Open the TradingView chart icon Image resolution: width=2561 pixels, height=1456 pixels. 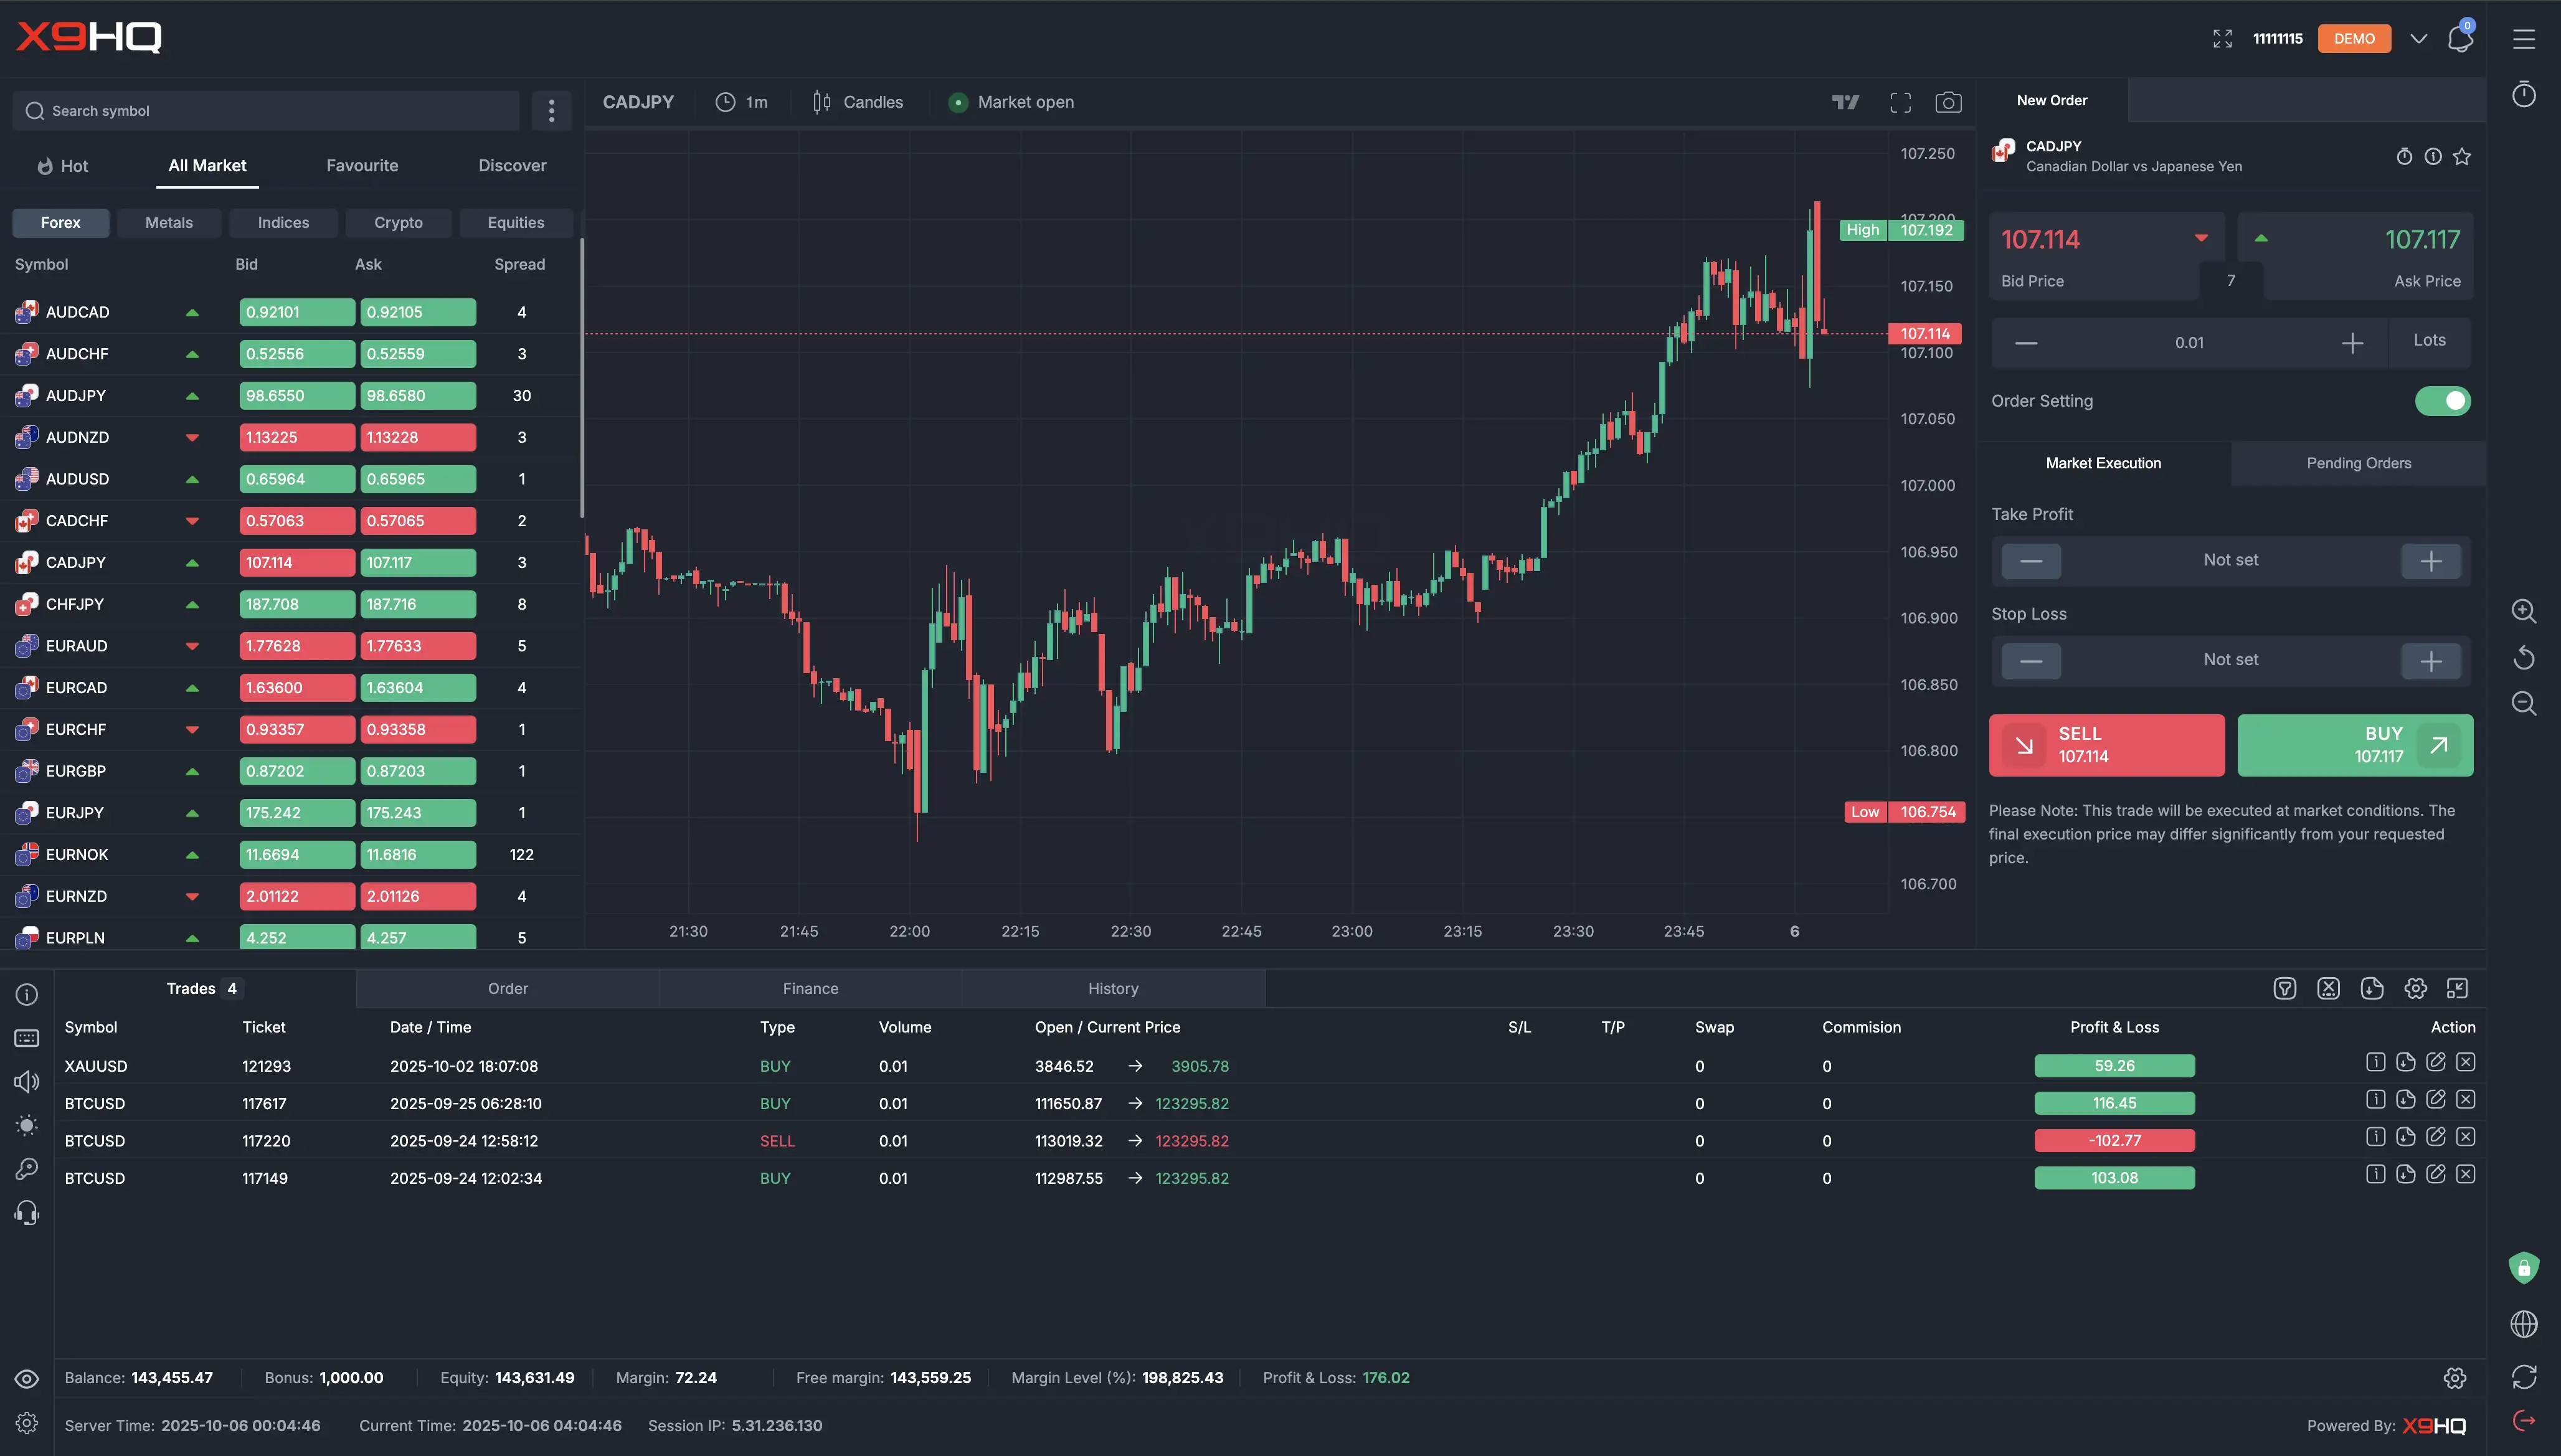(x=1845, y=102)
